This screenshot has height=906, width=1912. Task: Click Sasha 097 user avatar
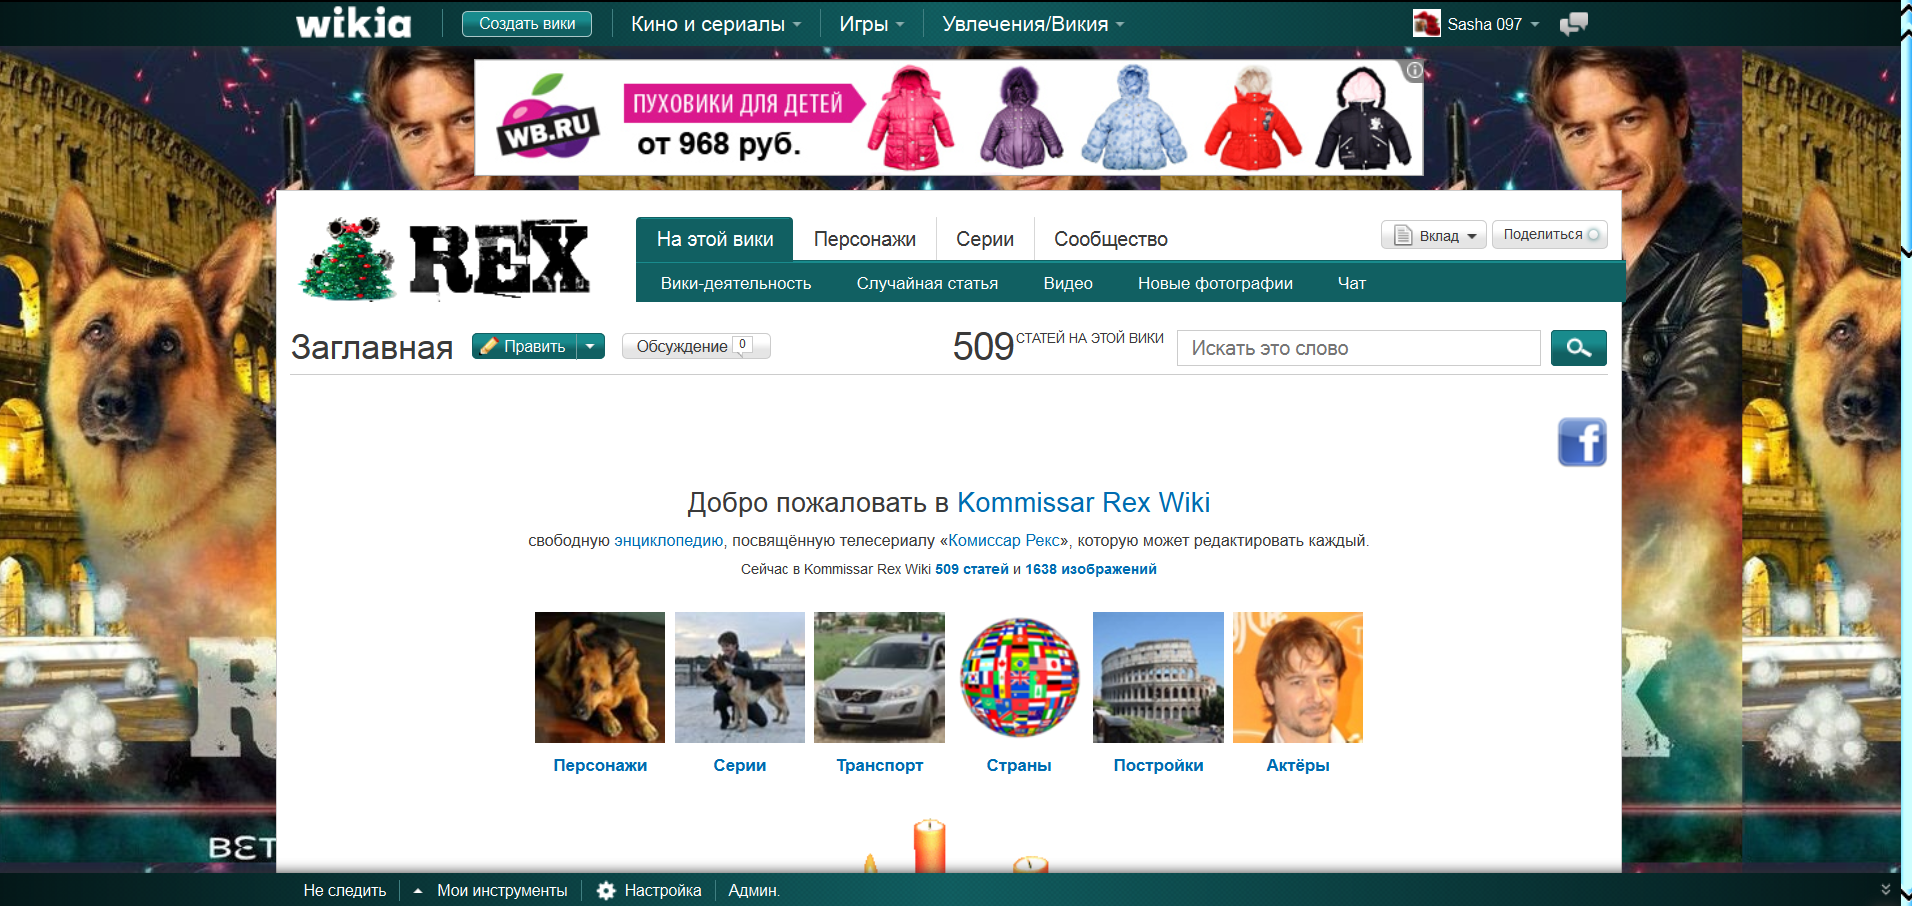[x=1426, y=23]
